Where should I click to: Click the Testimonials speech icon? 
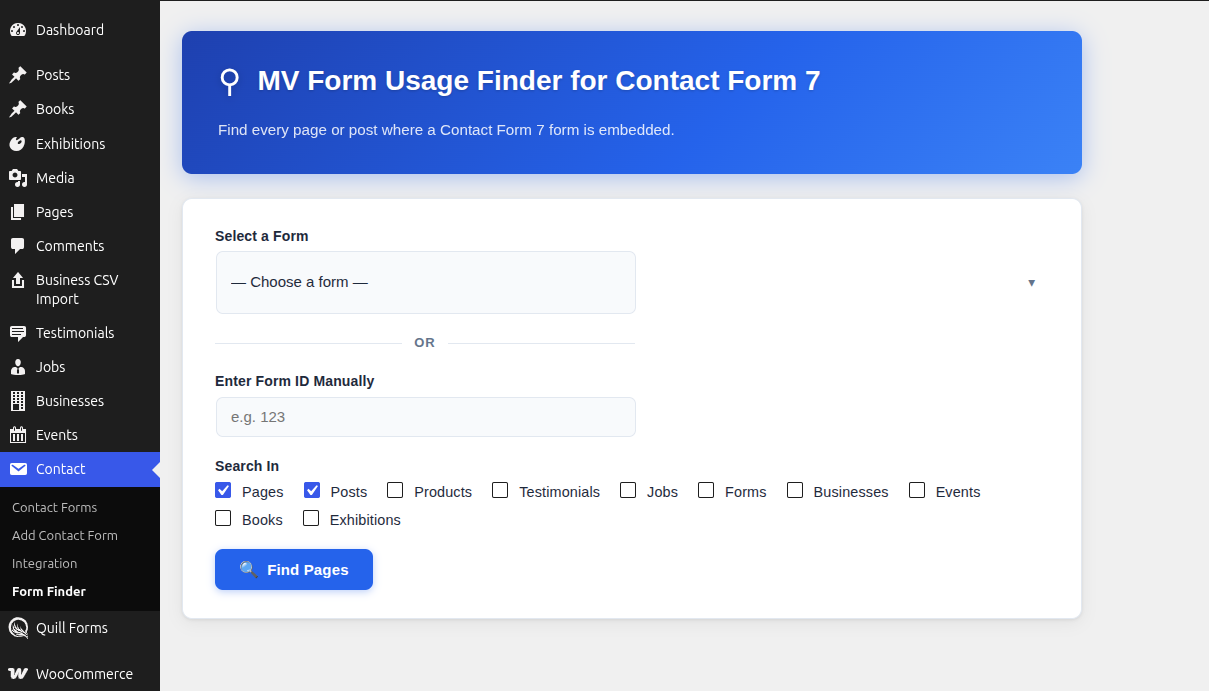coord(18,333)
